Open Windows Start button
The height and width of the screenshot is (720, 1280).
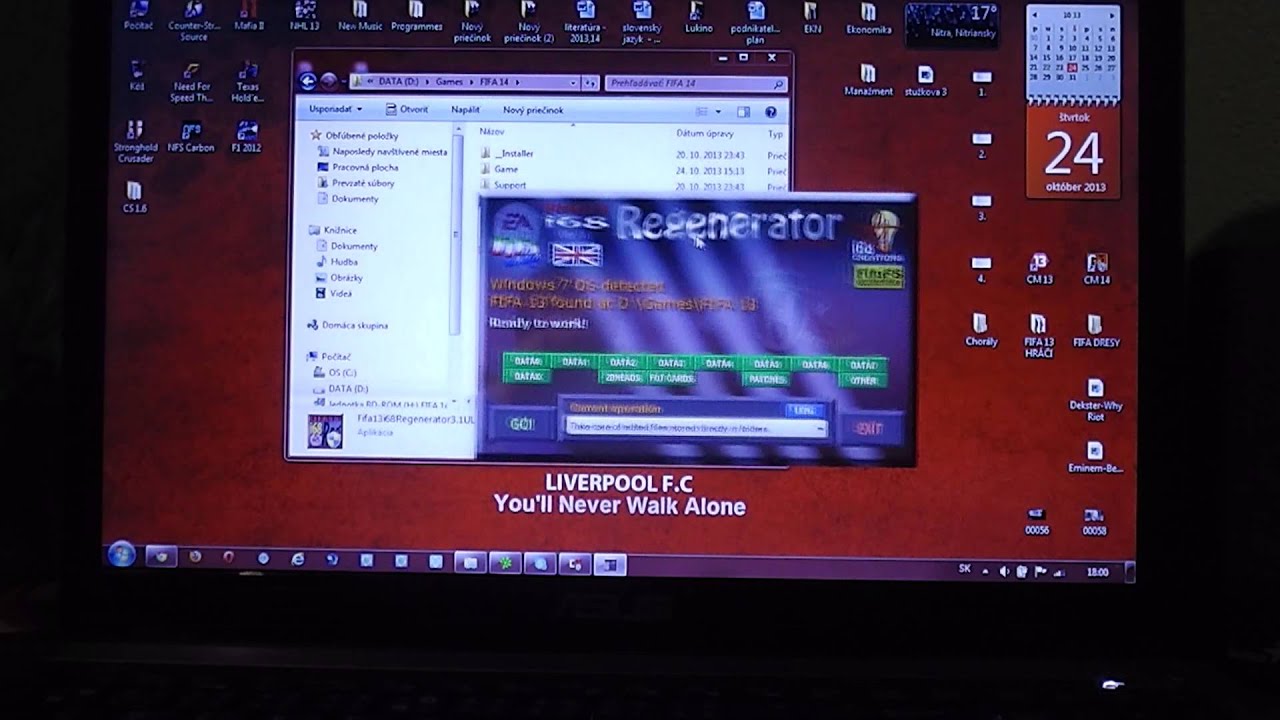tap(121, 555)
